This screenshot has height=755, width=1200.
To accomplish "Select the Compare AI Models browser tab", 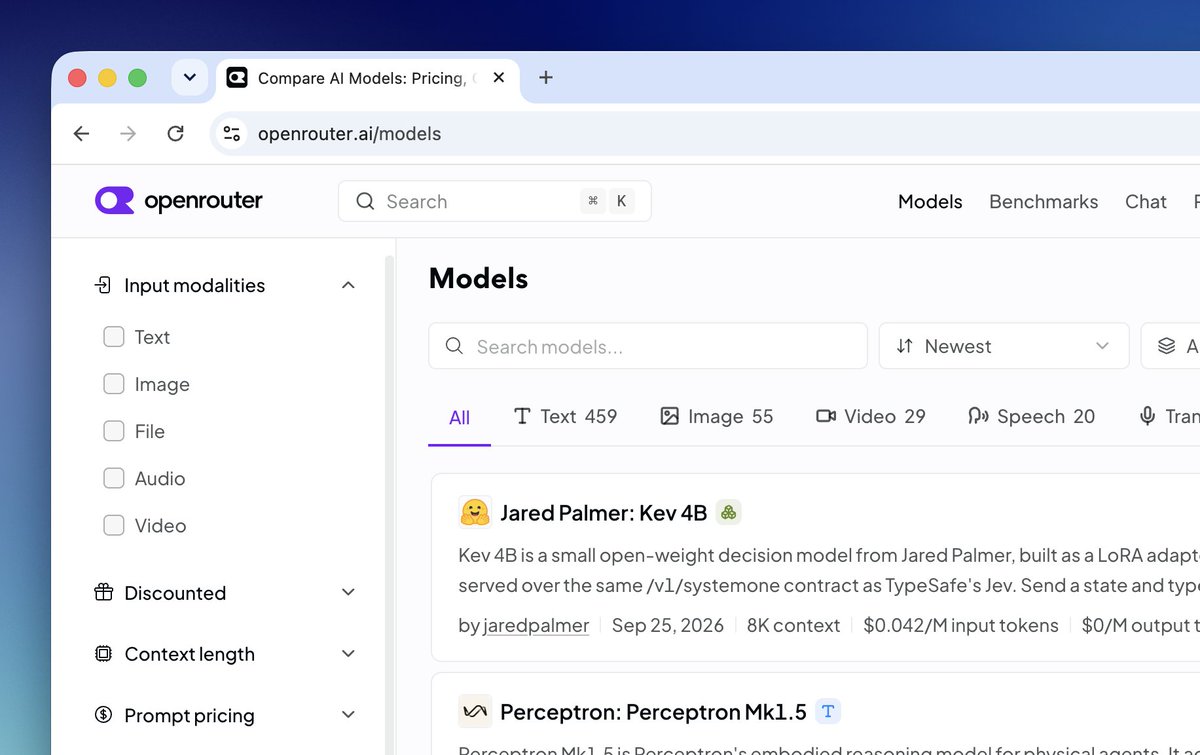I will pos(367,77).
